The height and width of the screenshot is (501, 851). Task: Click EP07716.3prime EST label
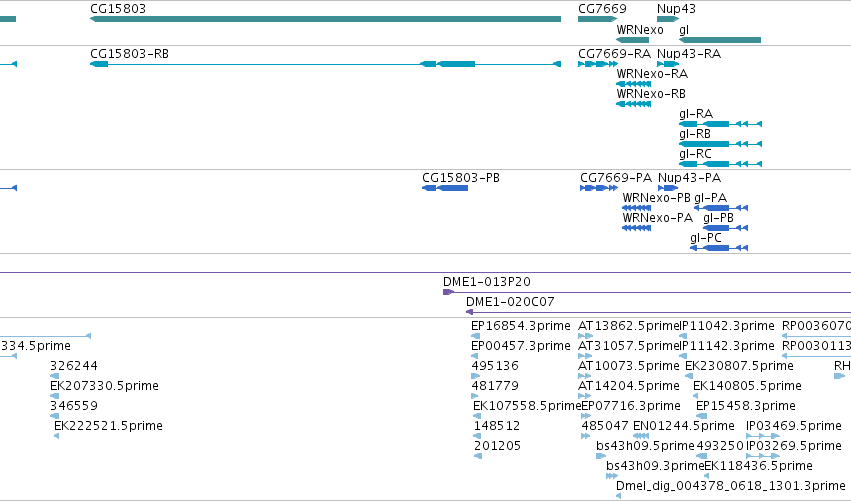(631, 406)
